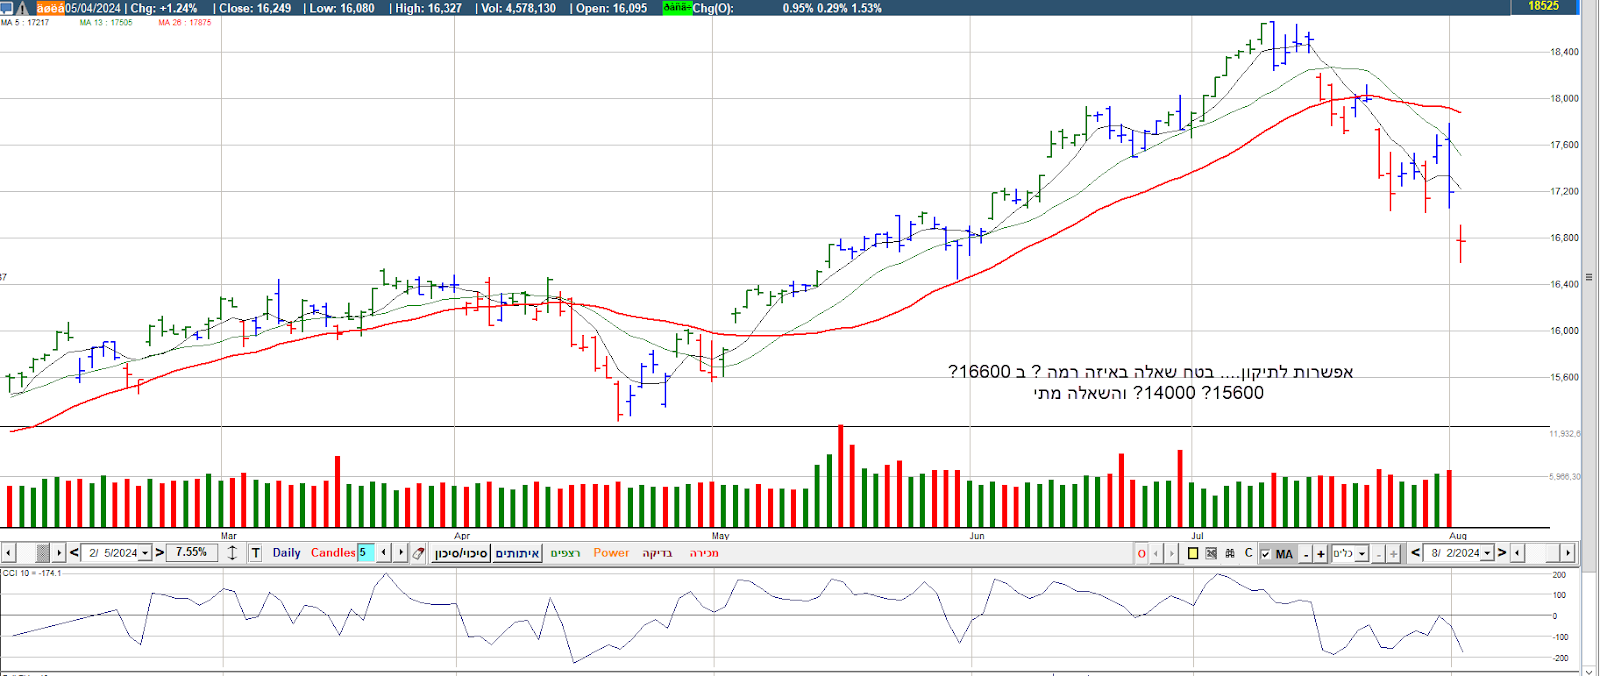Click the Vol: 4,578,130 value in header
This screenshot has height=676, width=1600.
point(518,8)
